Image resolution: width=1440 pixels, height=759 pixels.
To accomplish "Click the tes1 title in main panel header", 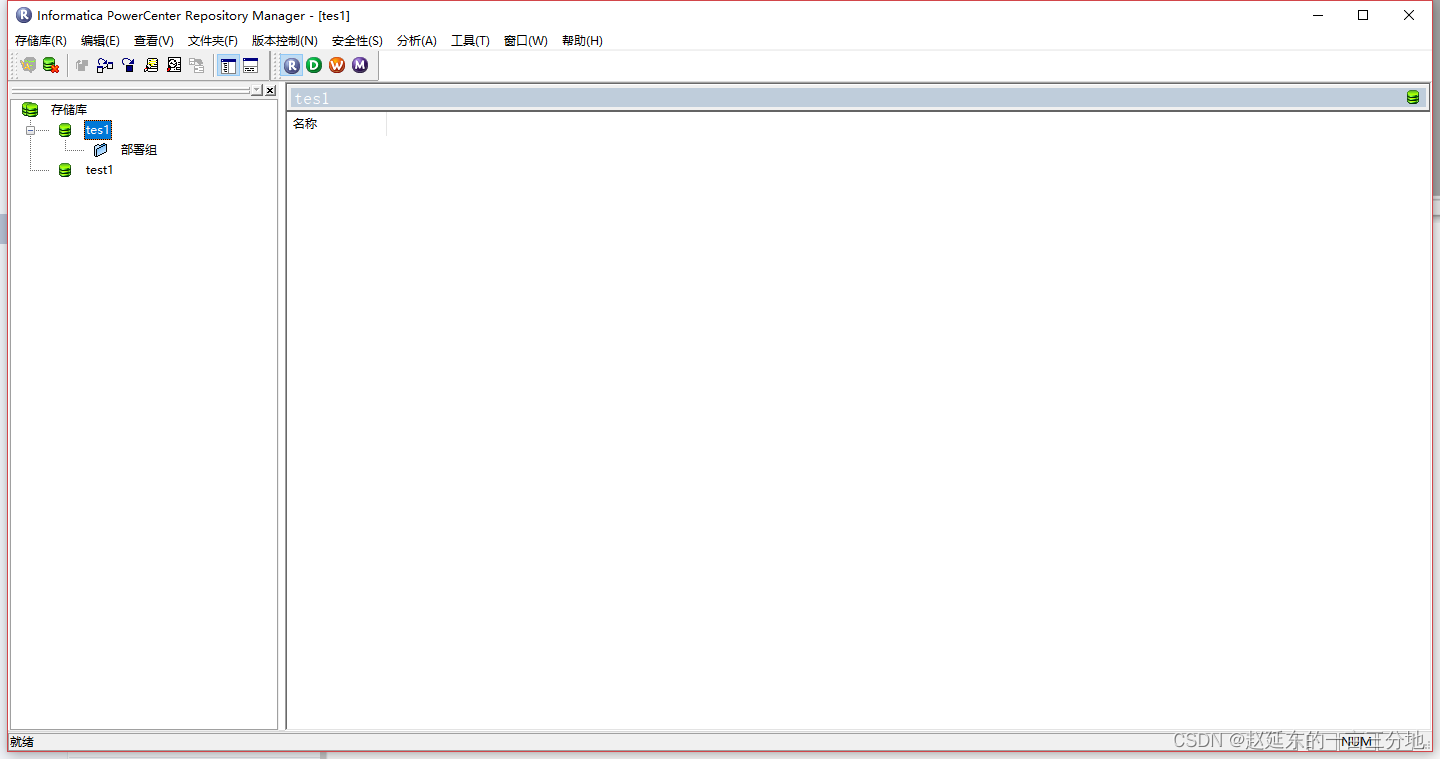I will 312,98.
